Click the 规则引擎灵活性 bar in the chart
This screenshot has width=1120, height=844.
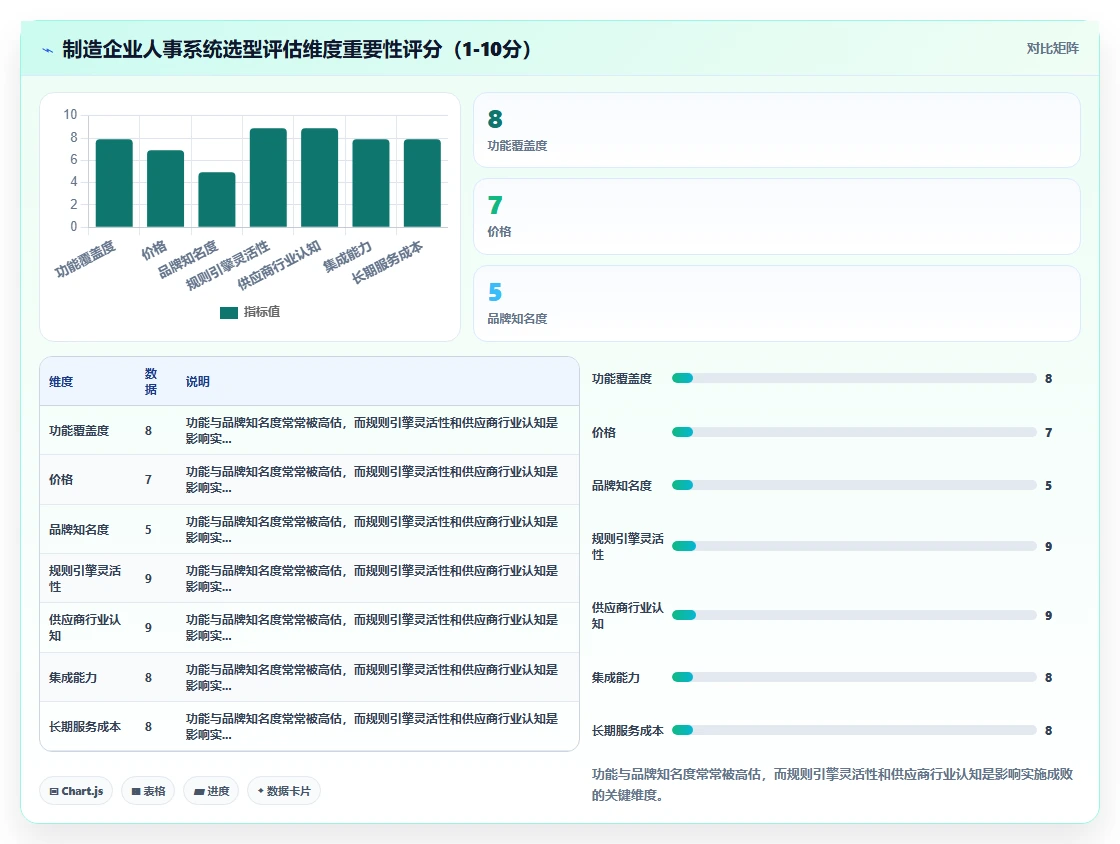click(269, 178)
